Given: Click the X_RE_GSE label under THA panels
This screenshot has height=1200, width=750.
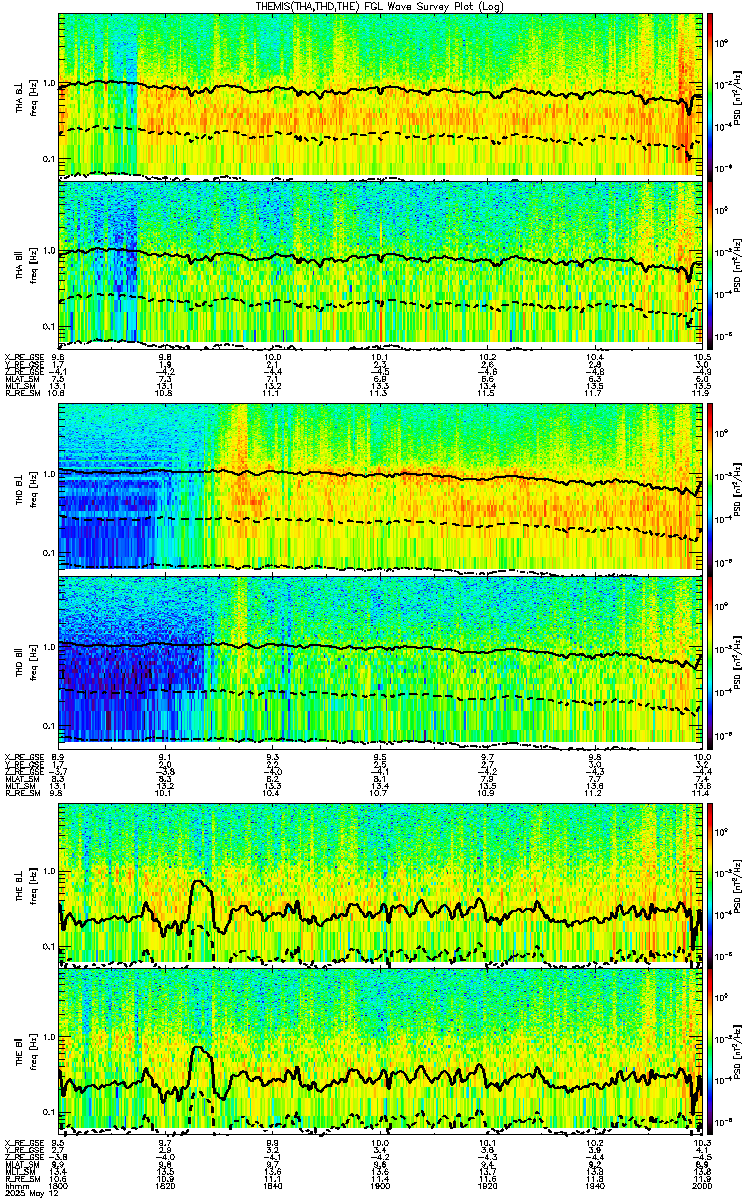Looking at the screenshot, I should tap(24, 356).
